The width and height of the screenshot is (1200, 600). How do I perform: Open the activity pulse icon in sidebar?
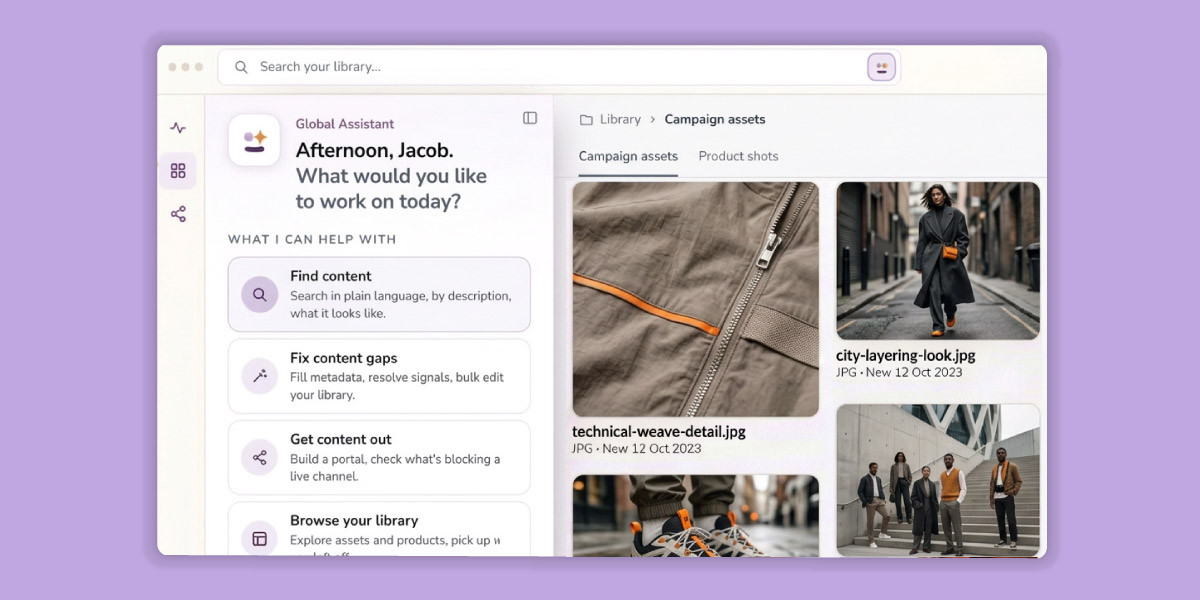coord(178,128)
